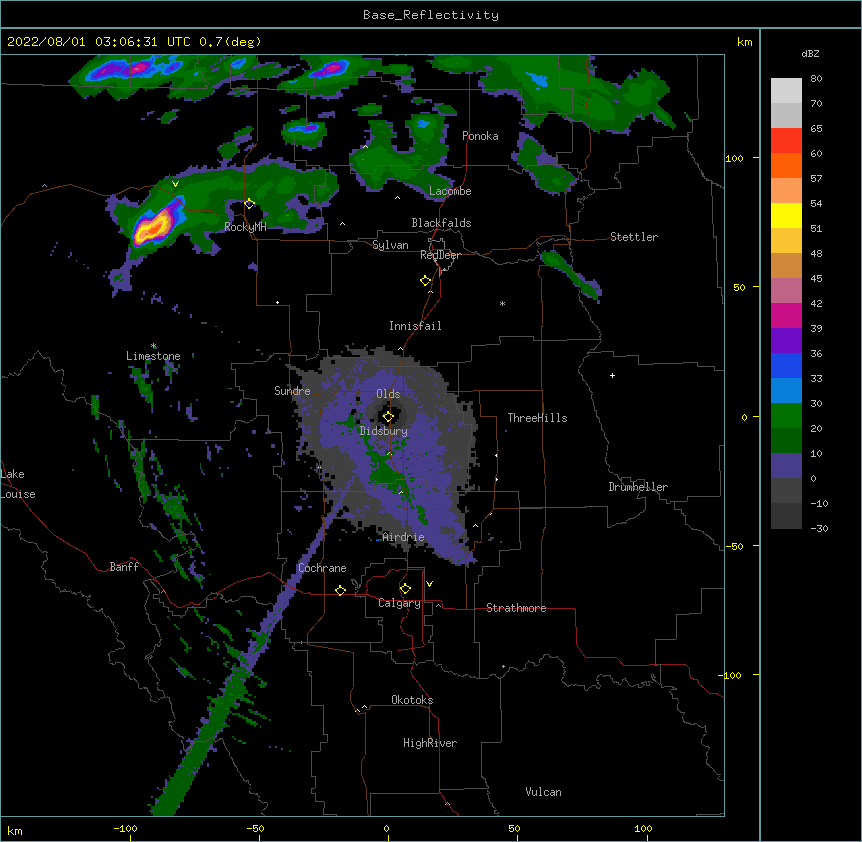Viewport: 862px width, 842px height.
Task: Click the 0.7(deg) elevation angle text
Action: (x=230, y=42)
